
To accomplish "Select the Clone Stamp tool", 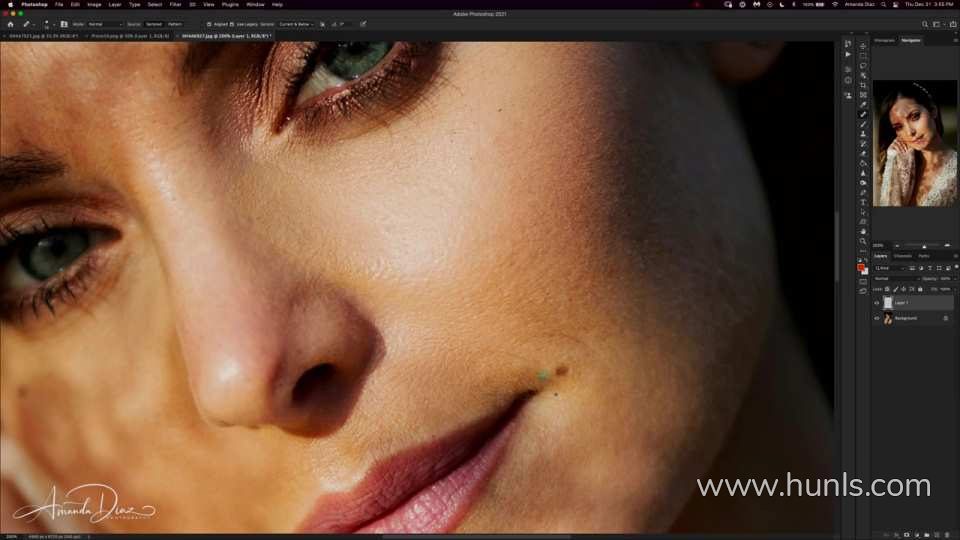I will click(863, 134).
